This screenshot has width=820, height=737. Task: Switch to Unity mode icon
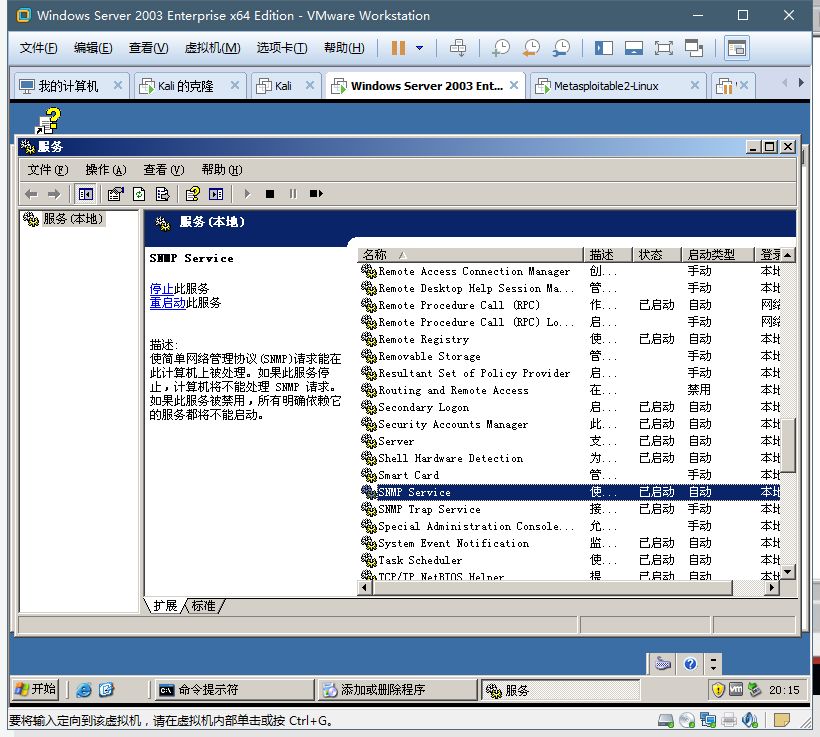pos(693,48)
